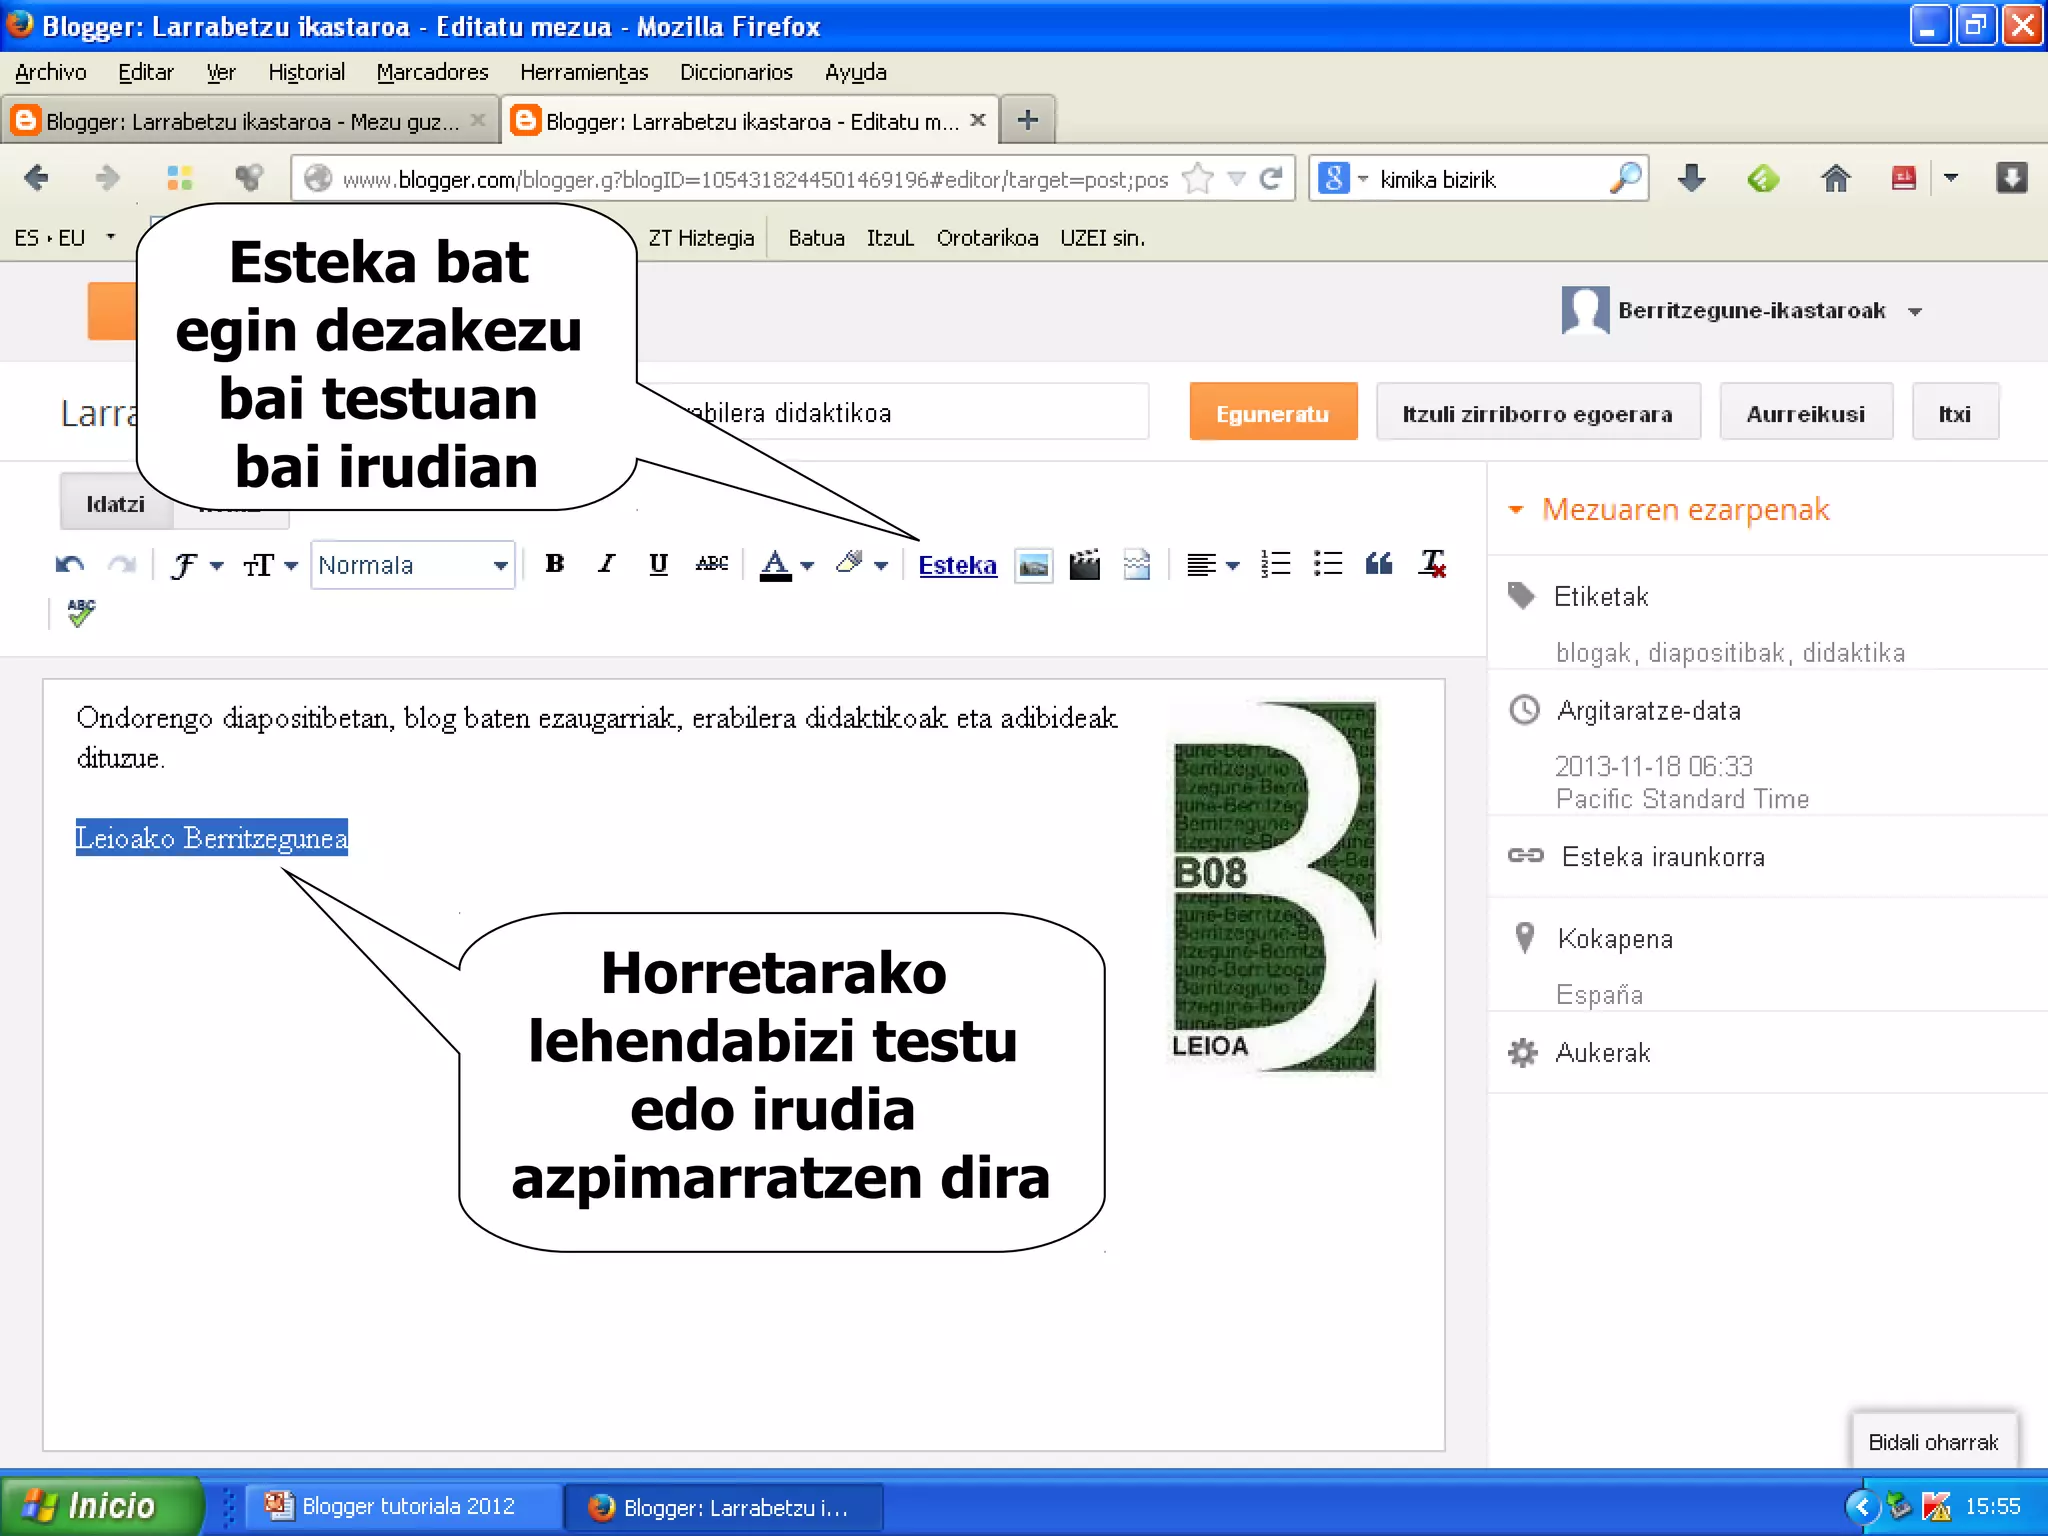Insert a video with the clapperboard icon
Image resolution: width=2048 pixels, height=1536 pixels.
pos(1085,565)
